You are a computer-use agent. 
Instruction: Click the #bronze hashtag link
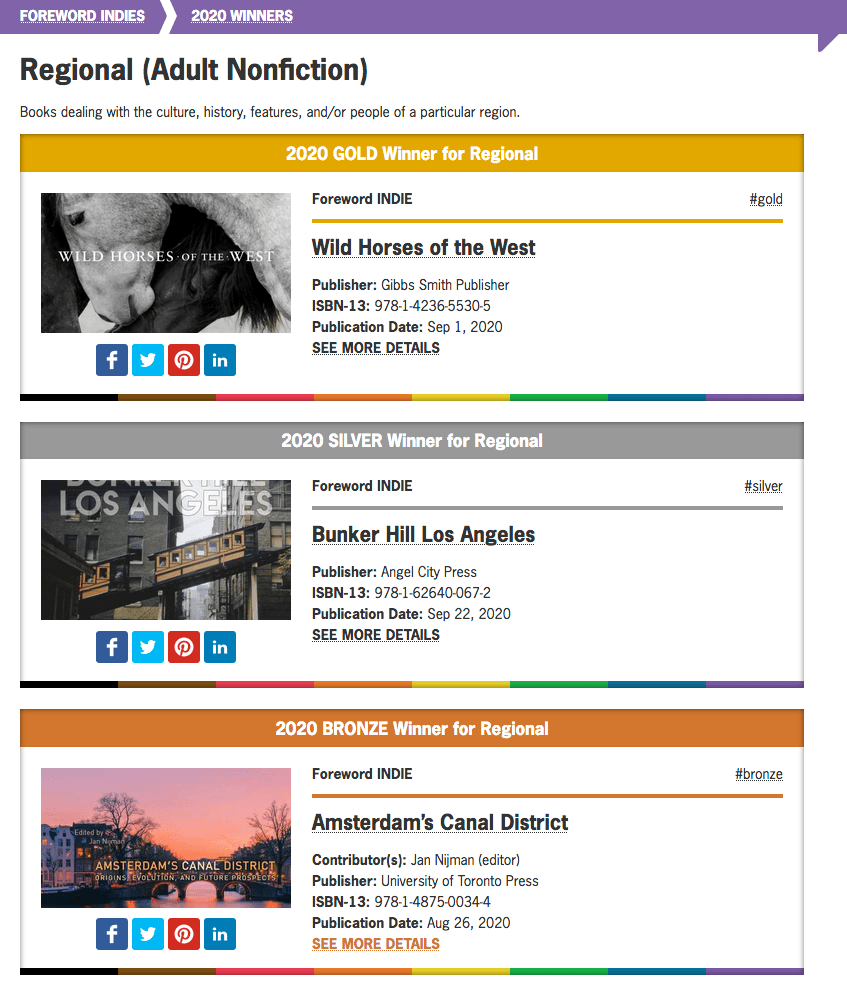758,774
